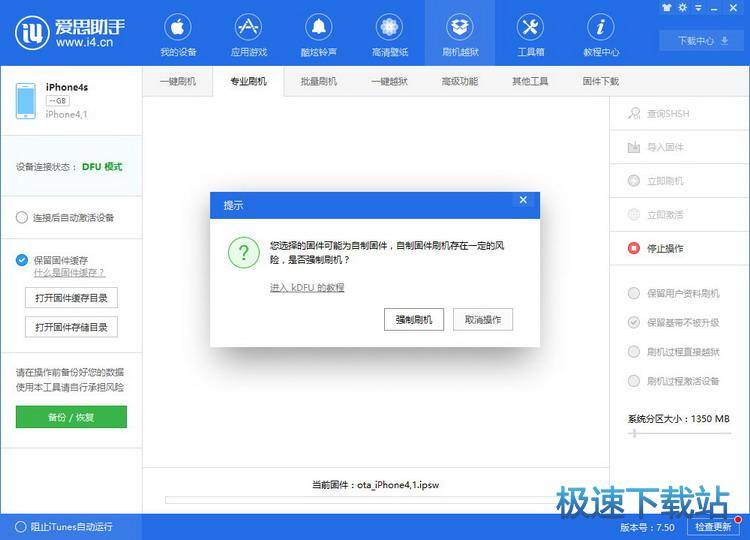This screenshot has height=540, width=750.
Task: Click green 备份 / 恢复 button
Action: (71, 417)
